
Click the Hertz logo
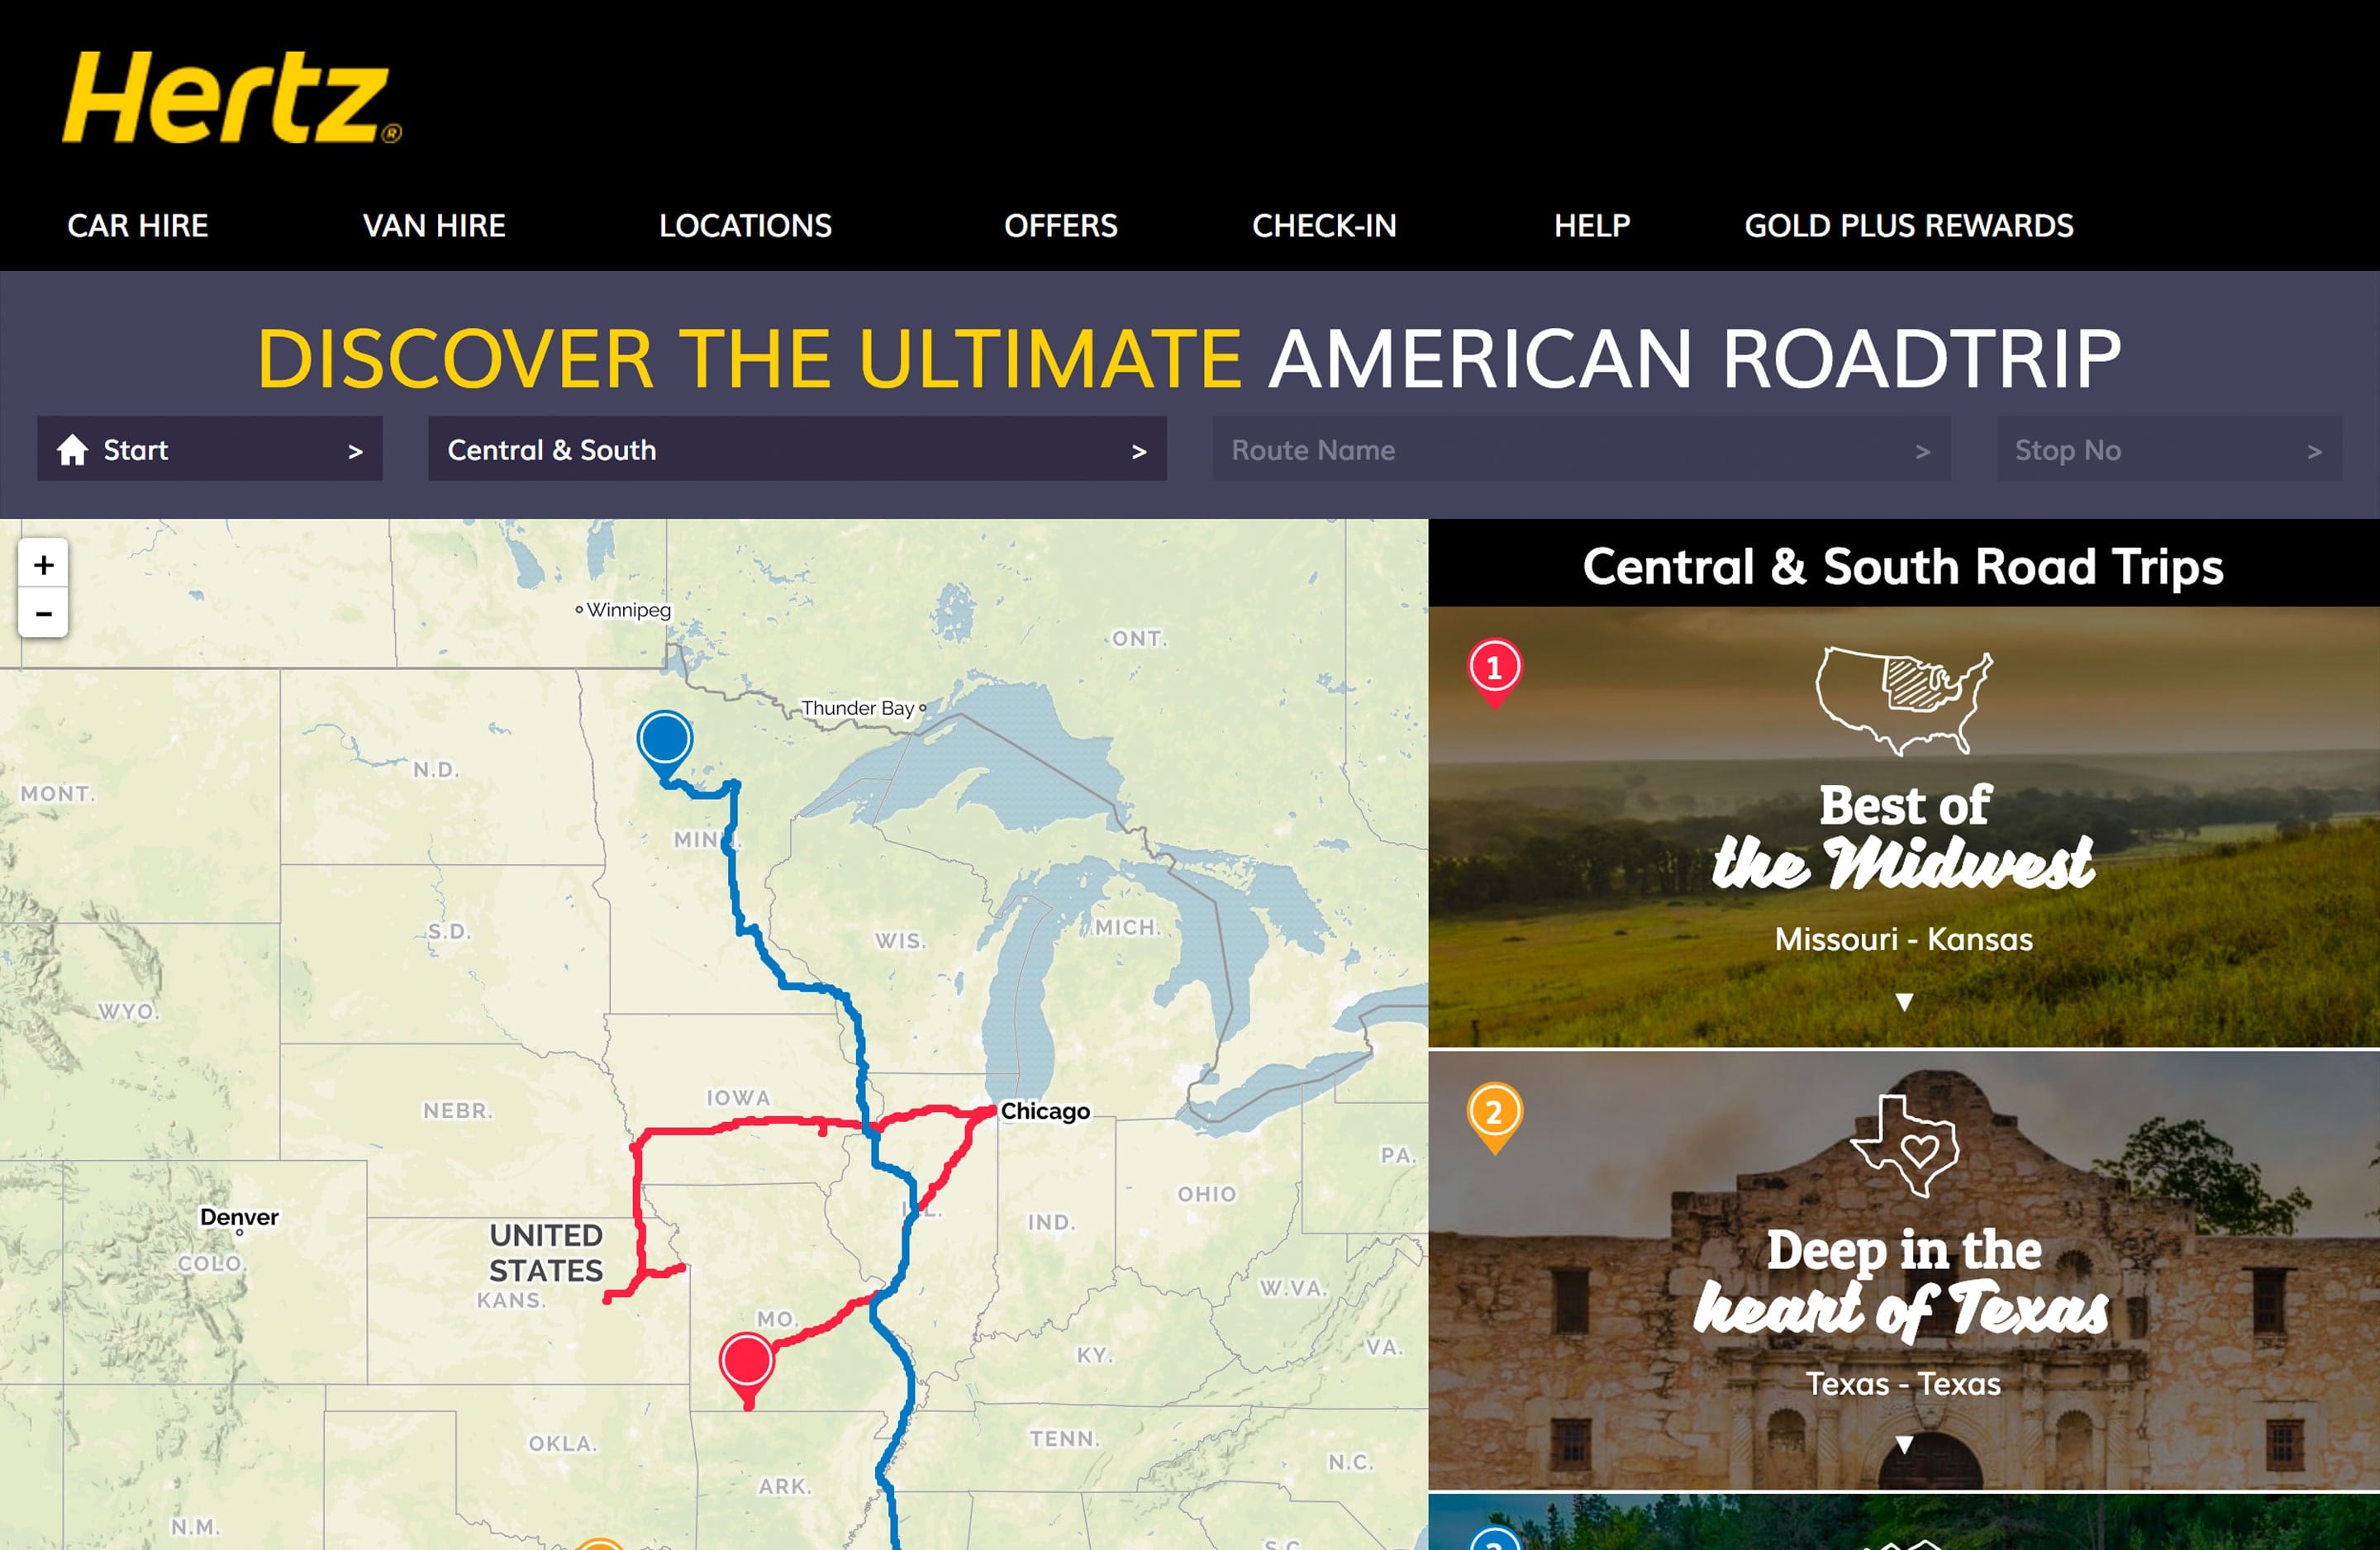pyautogui.click(x=232, y=97)
